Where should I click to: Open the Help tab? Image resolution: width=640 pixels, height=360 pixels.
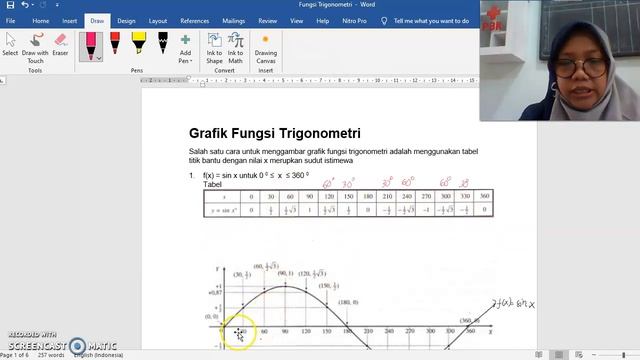322,21
